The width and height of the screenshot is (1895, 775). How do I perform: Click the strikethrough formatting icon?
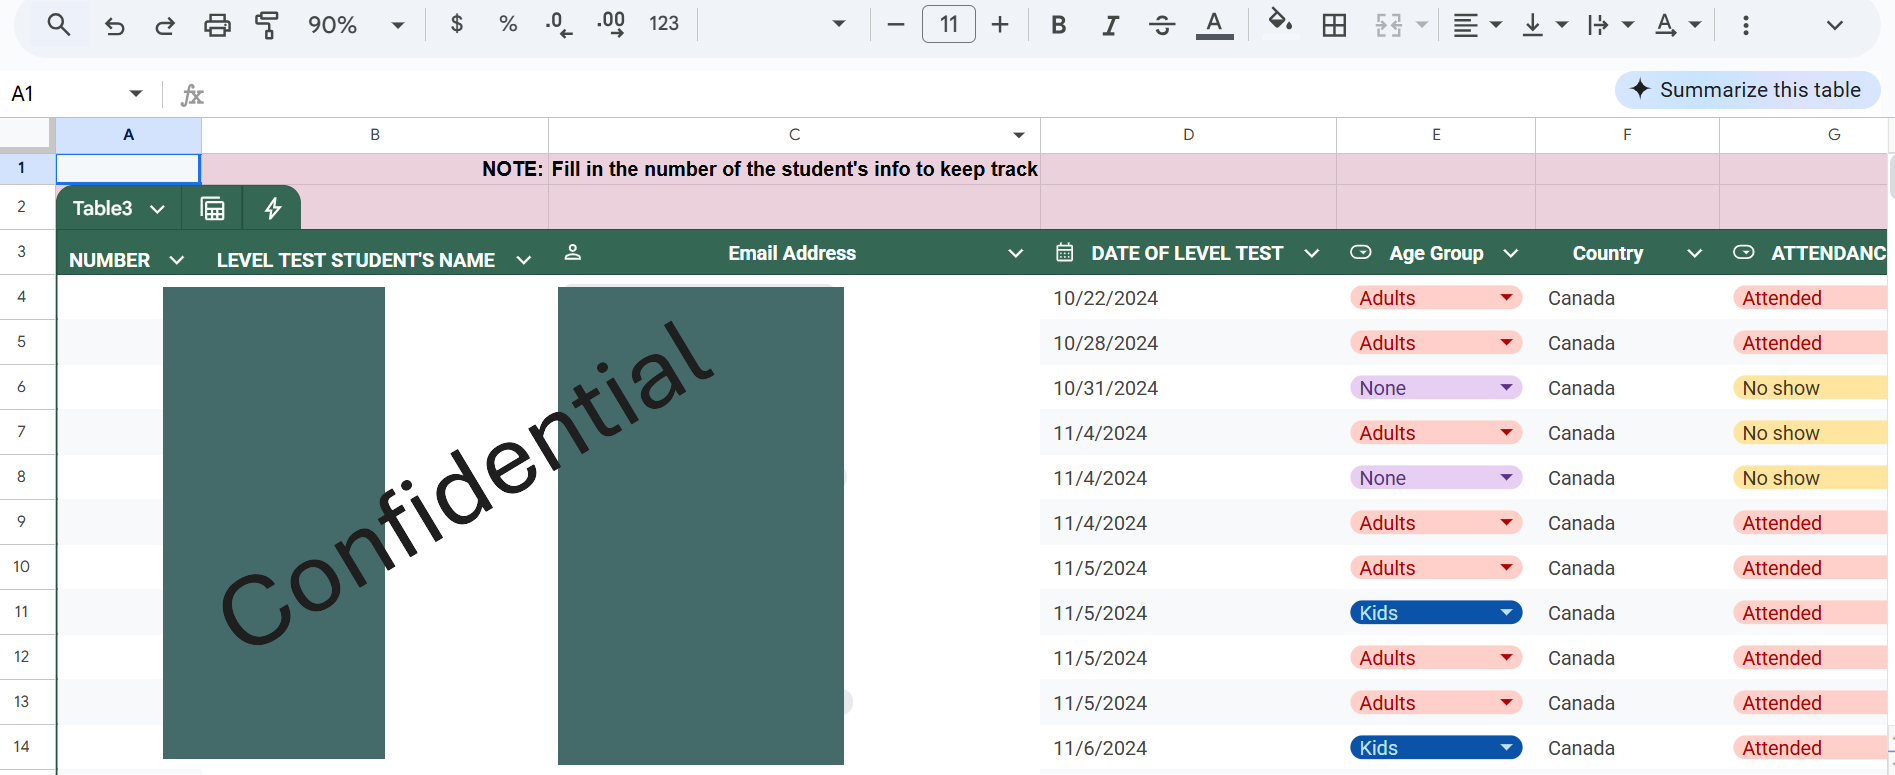(1162, 25)
